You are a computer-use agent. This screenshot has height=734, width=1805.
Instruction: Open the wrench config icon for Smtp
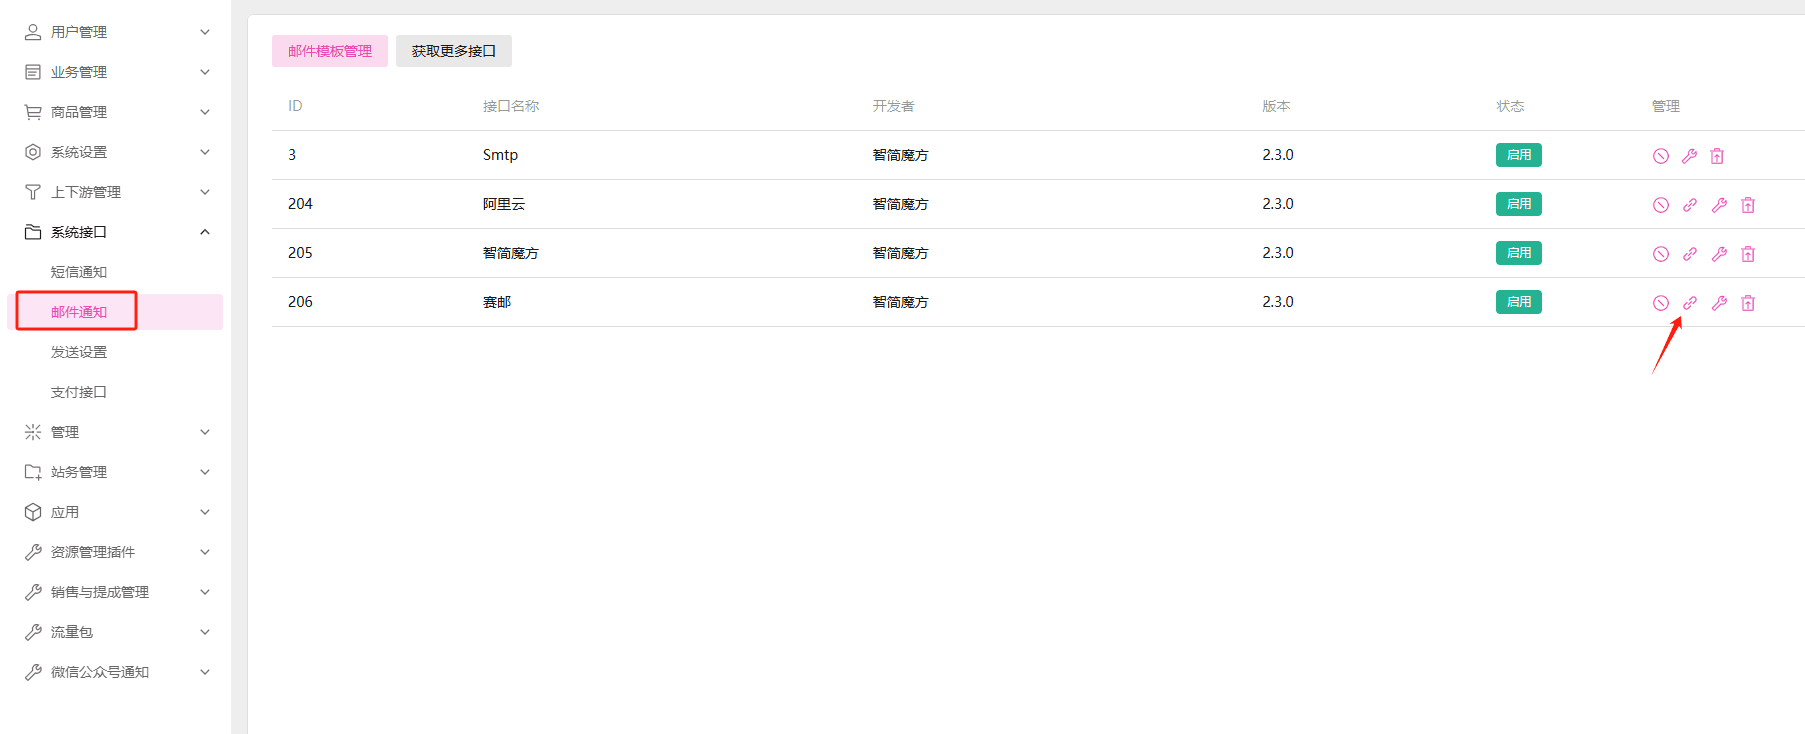pos(1690,156)
